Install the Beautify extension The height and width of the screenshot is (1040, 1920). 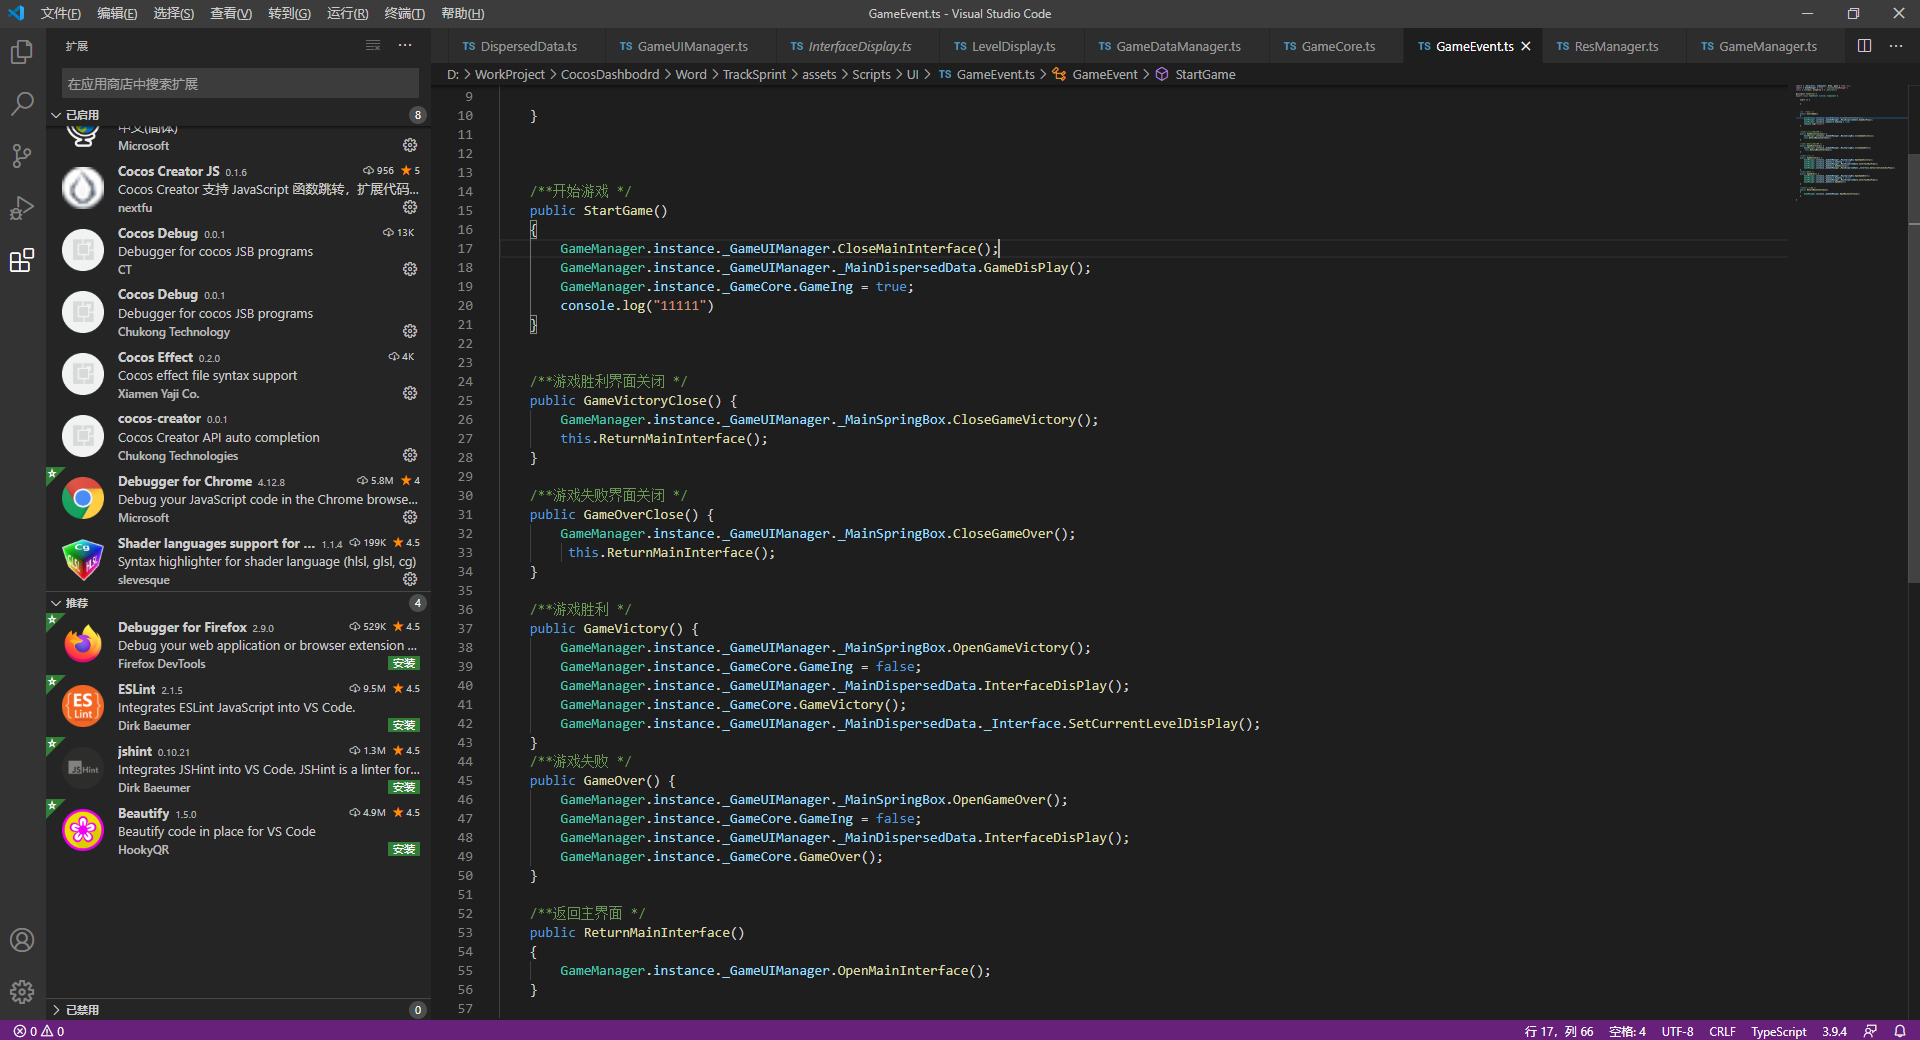(x=404, y=849)
